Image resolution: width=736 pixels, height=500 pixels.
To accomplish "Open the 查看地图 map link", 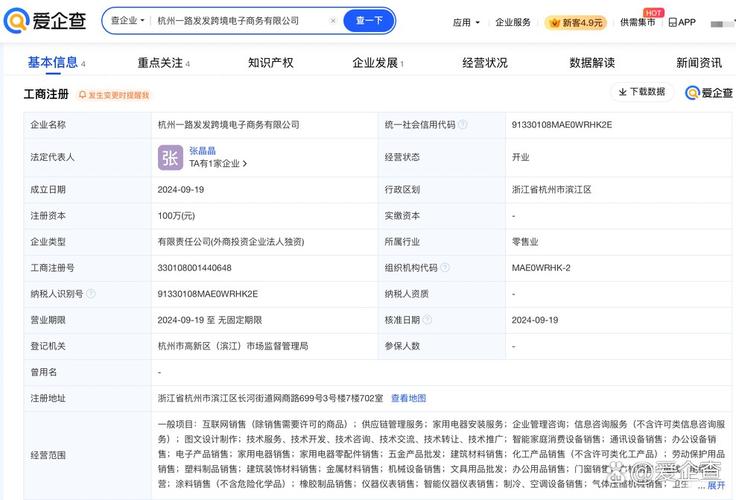I will click(x=408, y=398).
